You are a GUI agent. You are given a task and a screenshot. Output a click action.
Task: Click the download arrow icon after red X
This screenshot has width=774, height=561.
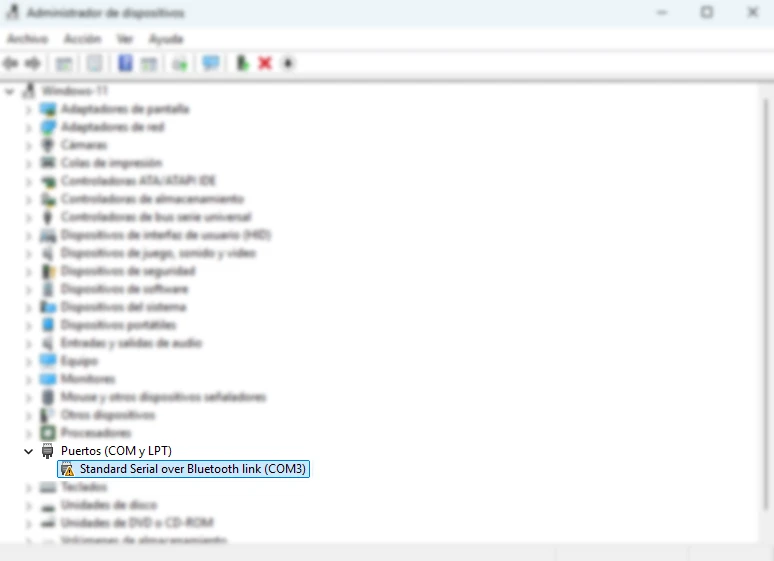click(288, 63)
